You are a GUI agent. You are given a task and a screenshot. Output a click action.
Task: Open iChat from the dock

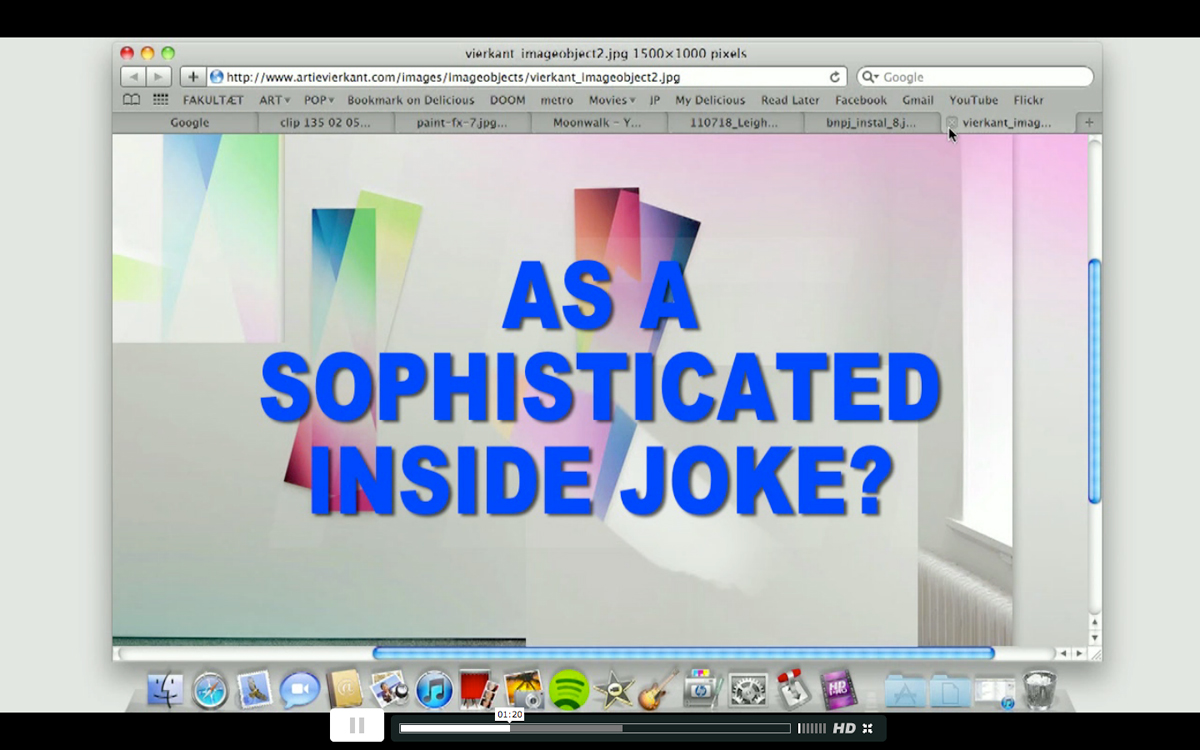coord(299,690)
